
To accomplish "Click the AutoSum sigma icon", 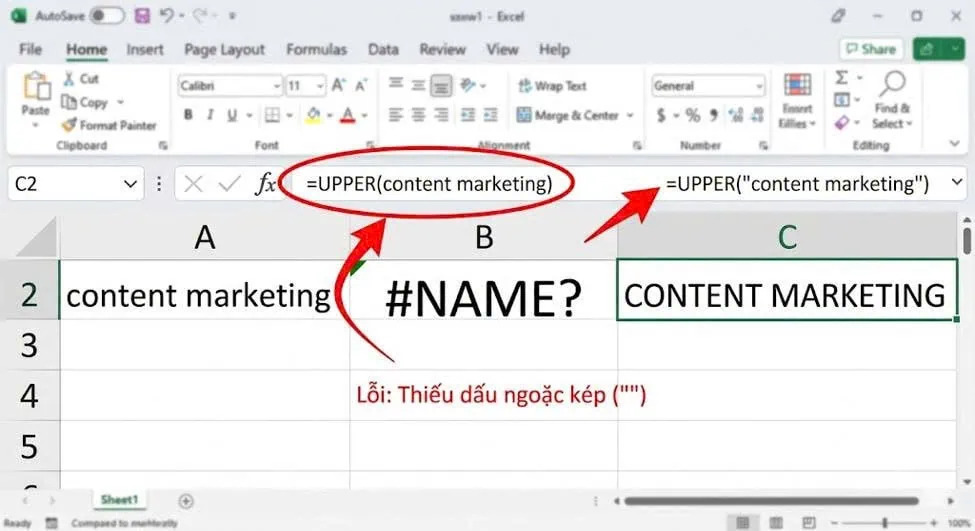I will (841, 78).
